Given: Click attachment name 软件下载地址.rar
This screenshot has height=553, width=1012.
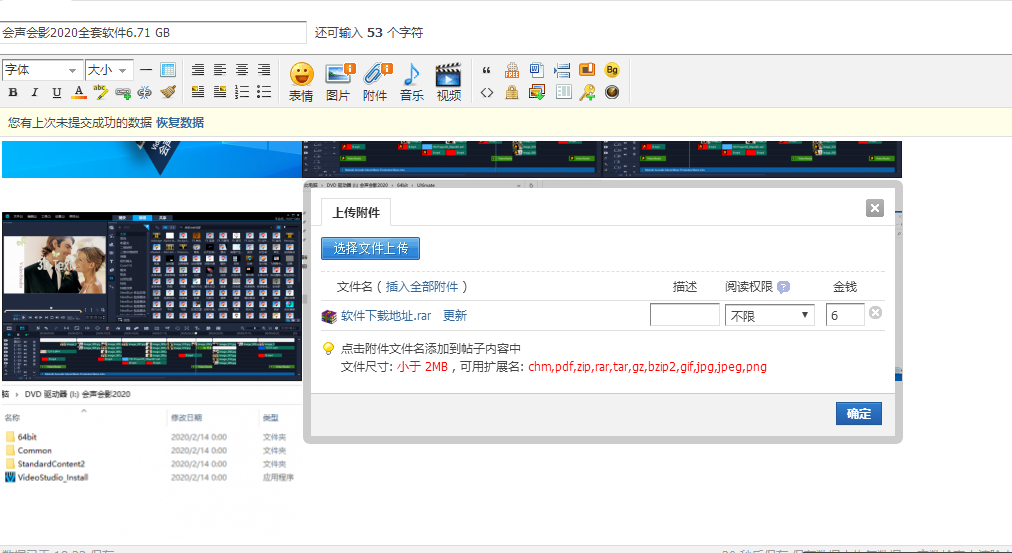Looking at the screenshot, I should [386, 316].
